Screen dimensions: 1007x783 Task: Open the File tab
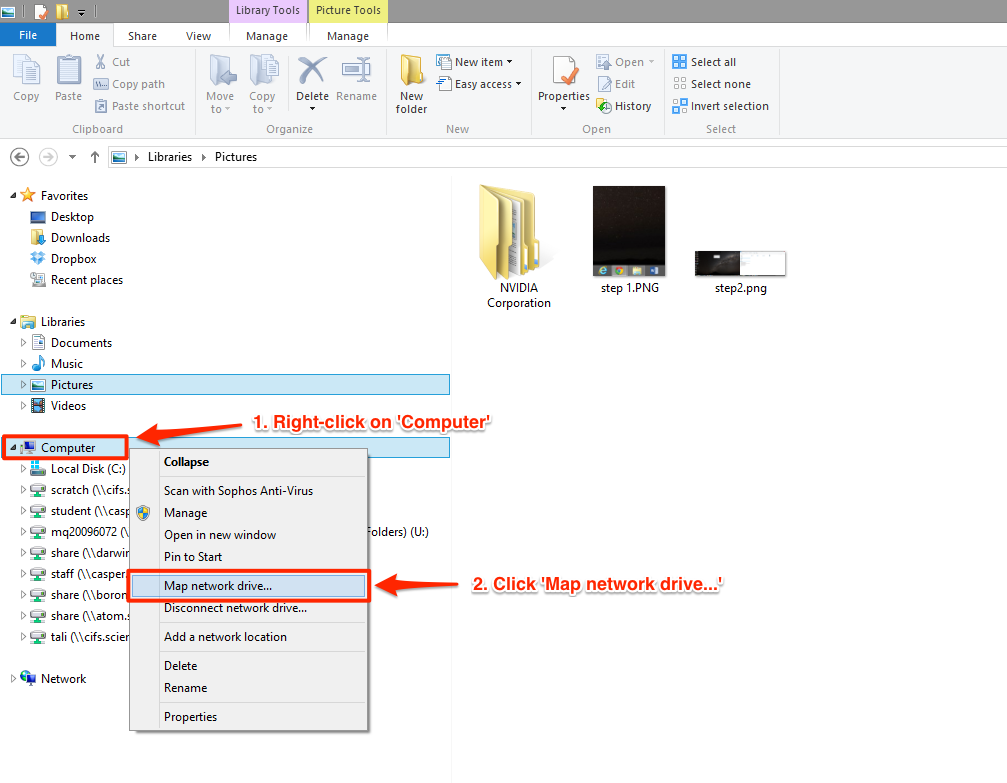[x=28, y=35]
